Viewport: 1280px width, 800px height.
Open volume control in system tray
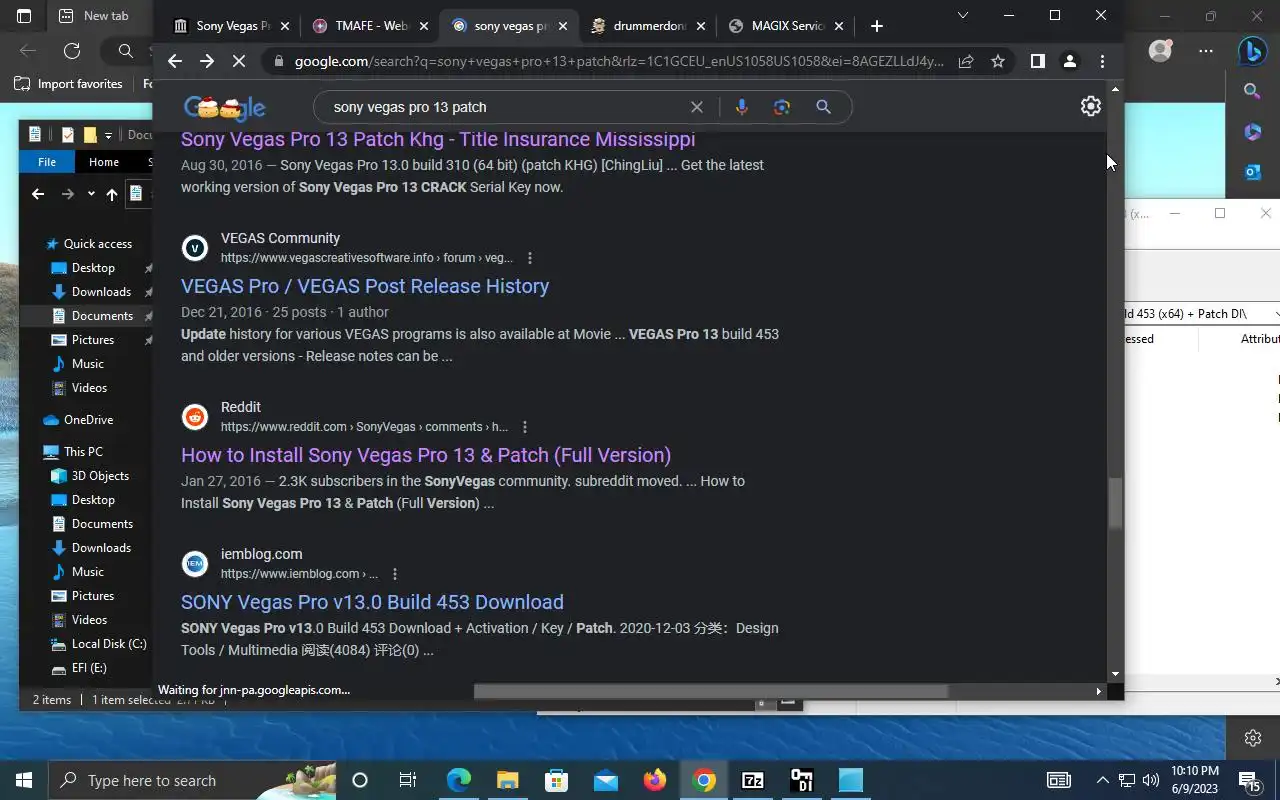(x=1150, y=780)
